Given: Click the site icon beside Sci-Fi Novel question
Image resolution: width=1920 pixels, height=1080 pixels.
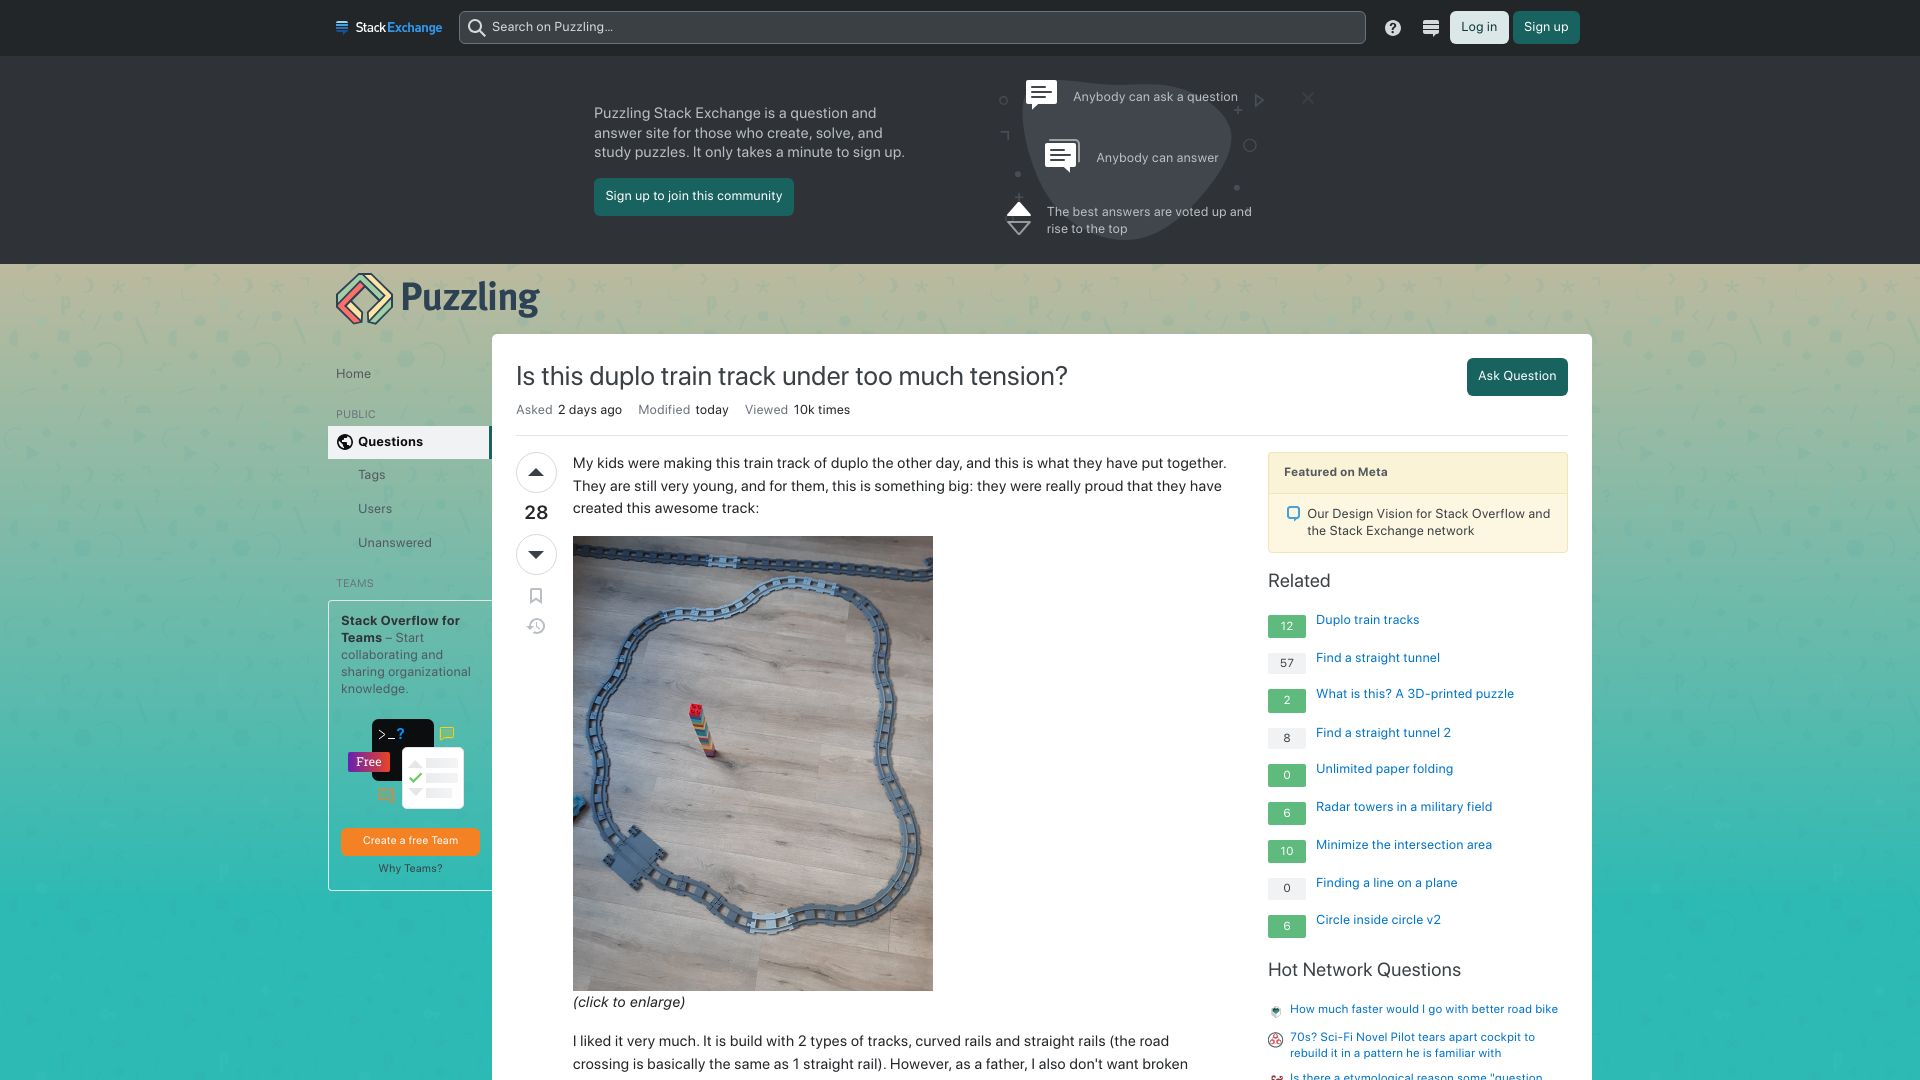Looking at the screenshot, I should pyautogui.click(x=1276, y=1040).
